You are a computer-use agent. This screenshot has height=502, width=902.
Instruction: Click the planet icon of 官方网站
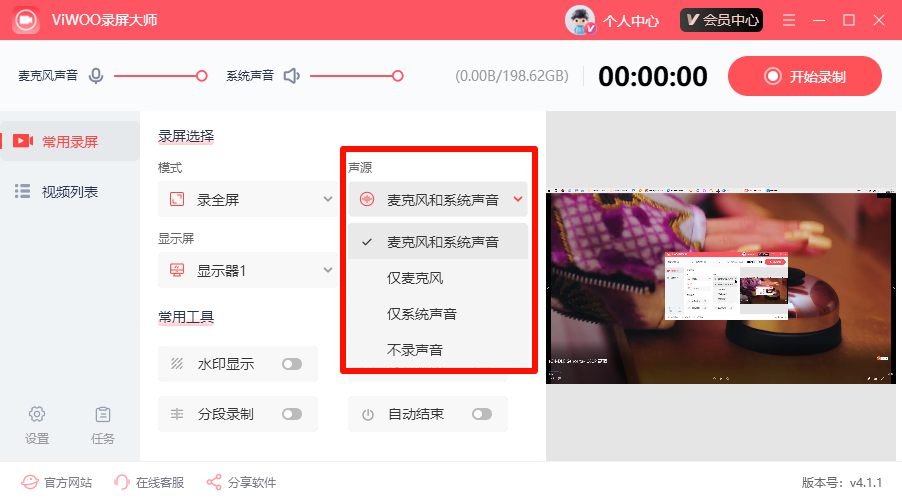(x=30, y=482)
